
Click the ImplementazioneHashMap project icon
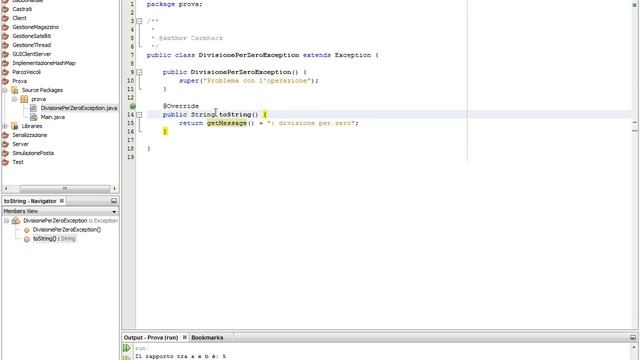coord(5,63)
